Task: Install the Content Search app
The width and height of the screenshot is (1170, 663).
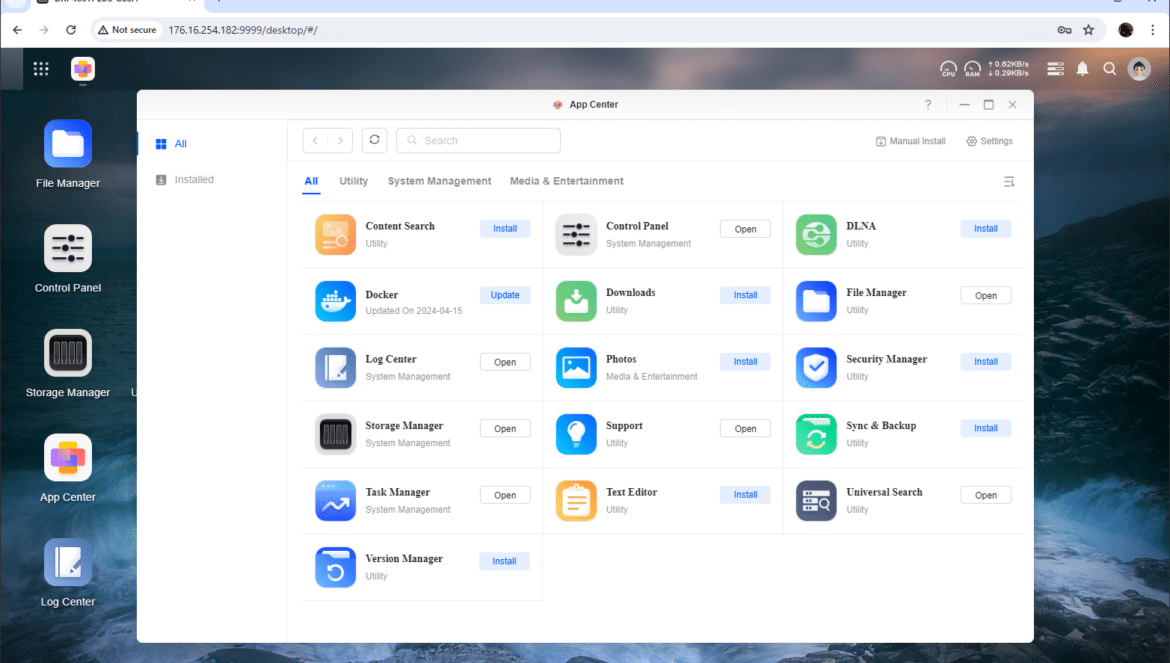Action: point(505,229)
